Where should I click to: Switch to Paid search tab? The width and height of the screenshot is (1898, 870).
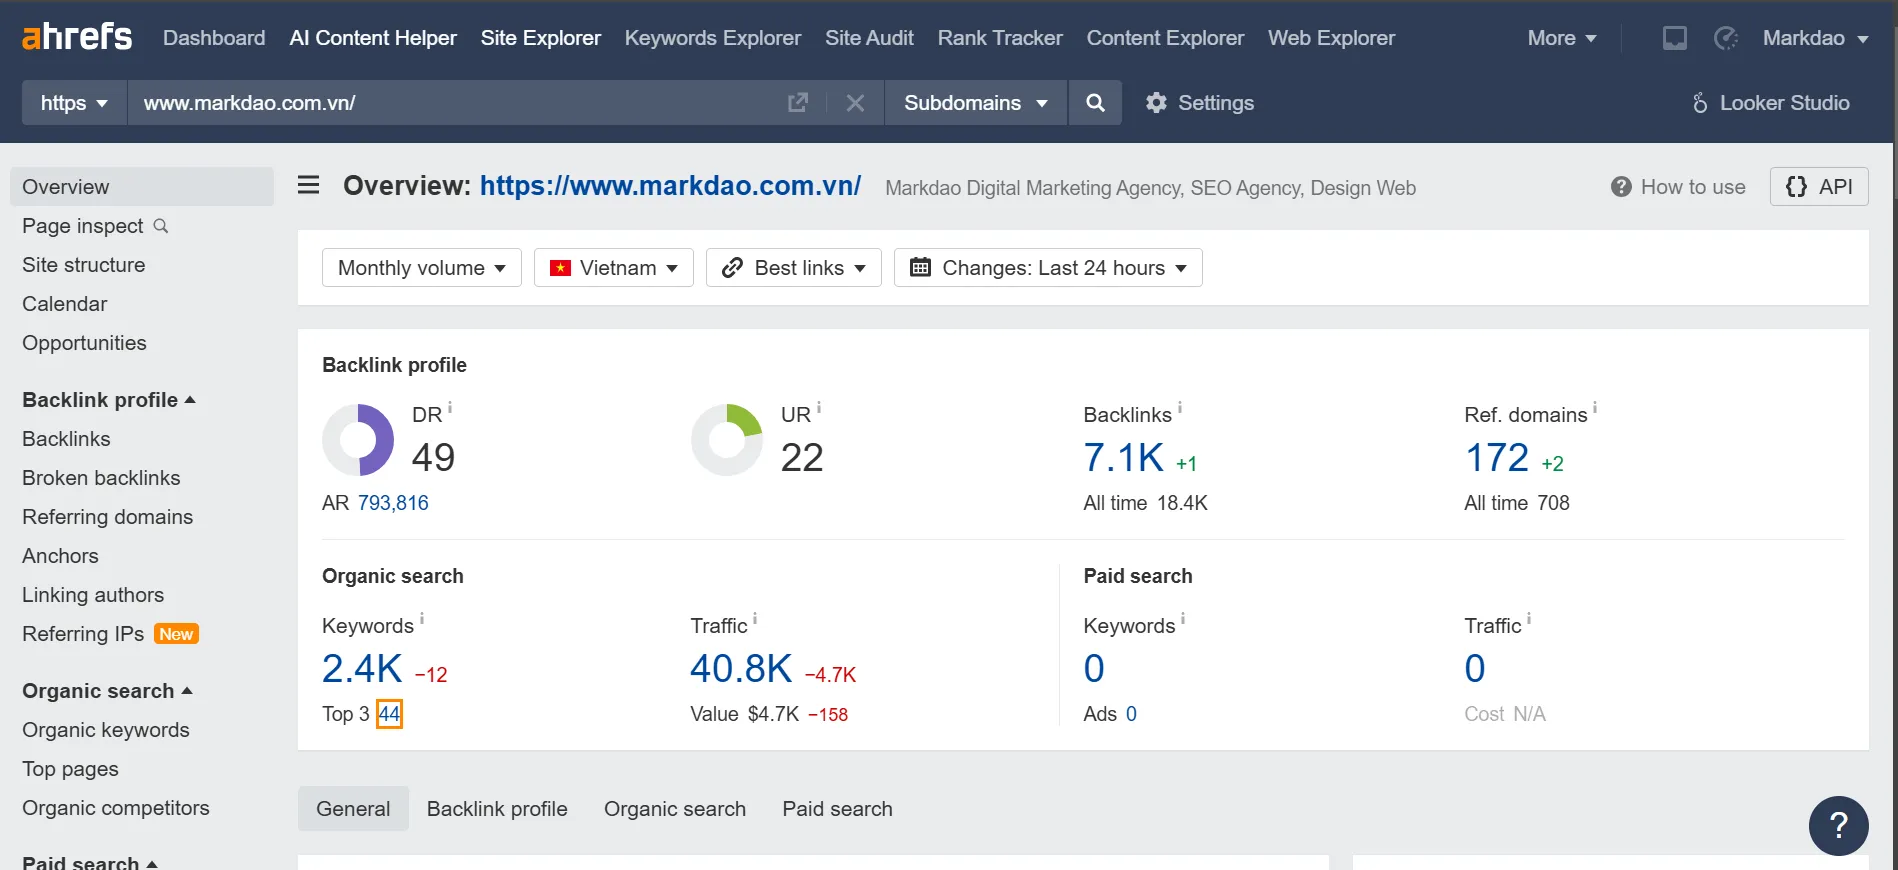837,809
